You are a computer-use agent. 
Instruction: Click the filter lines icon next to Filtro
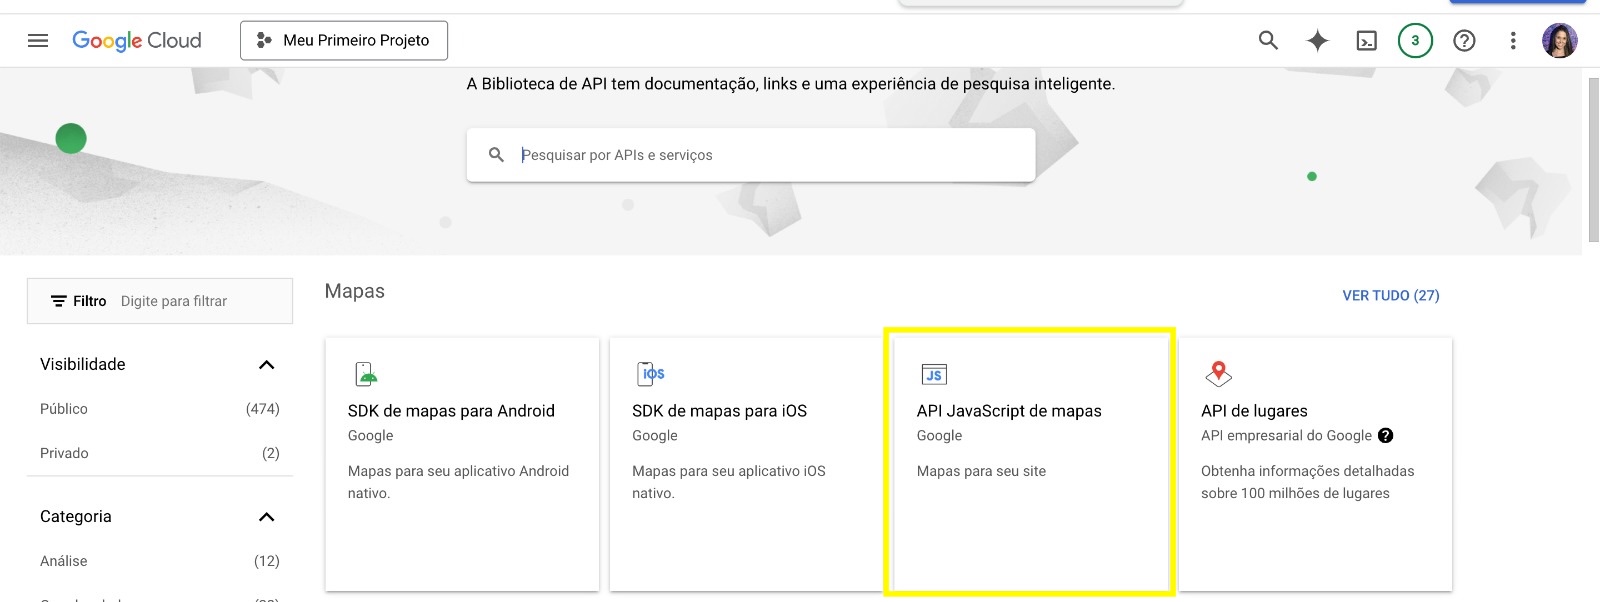59,301
